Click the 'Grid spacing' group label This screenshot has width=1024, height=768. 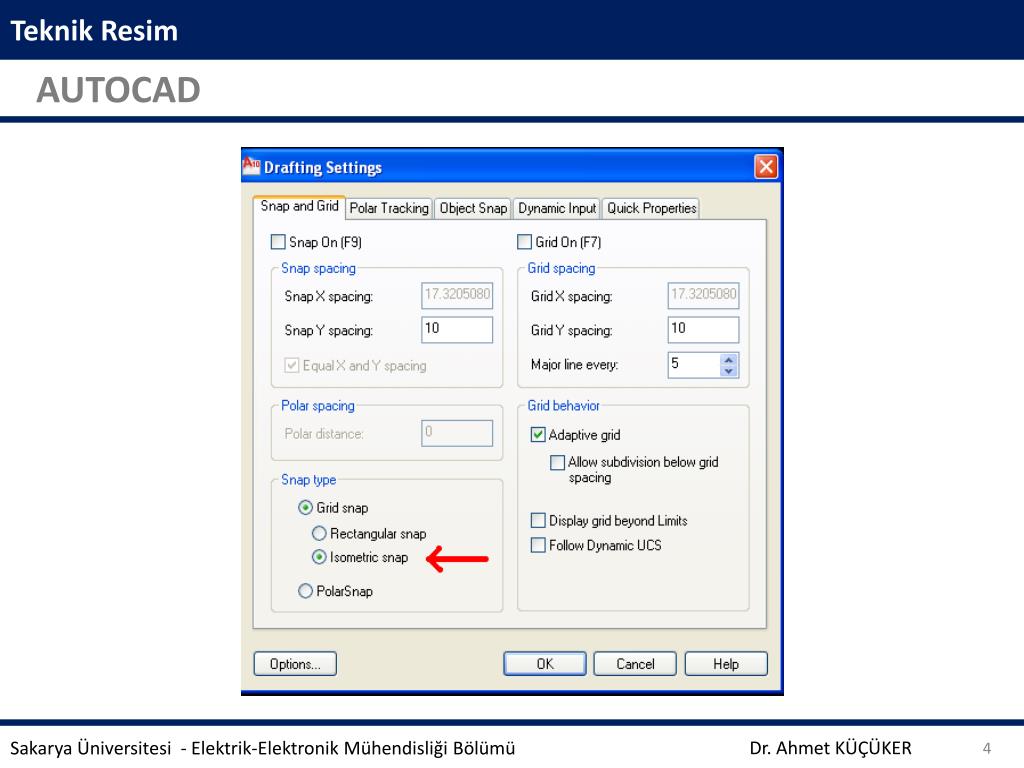click(x=562, y=268)
